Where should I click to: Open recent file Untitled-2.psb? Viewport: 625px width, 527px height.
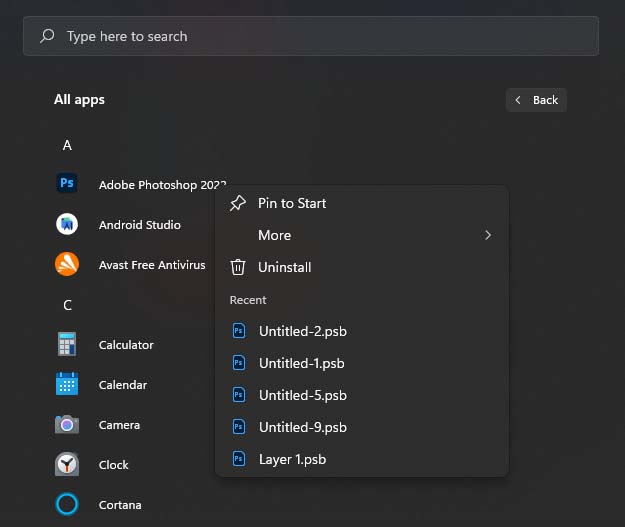click(302, 331)
